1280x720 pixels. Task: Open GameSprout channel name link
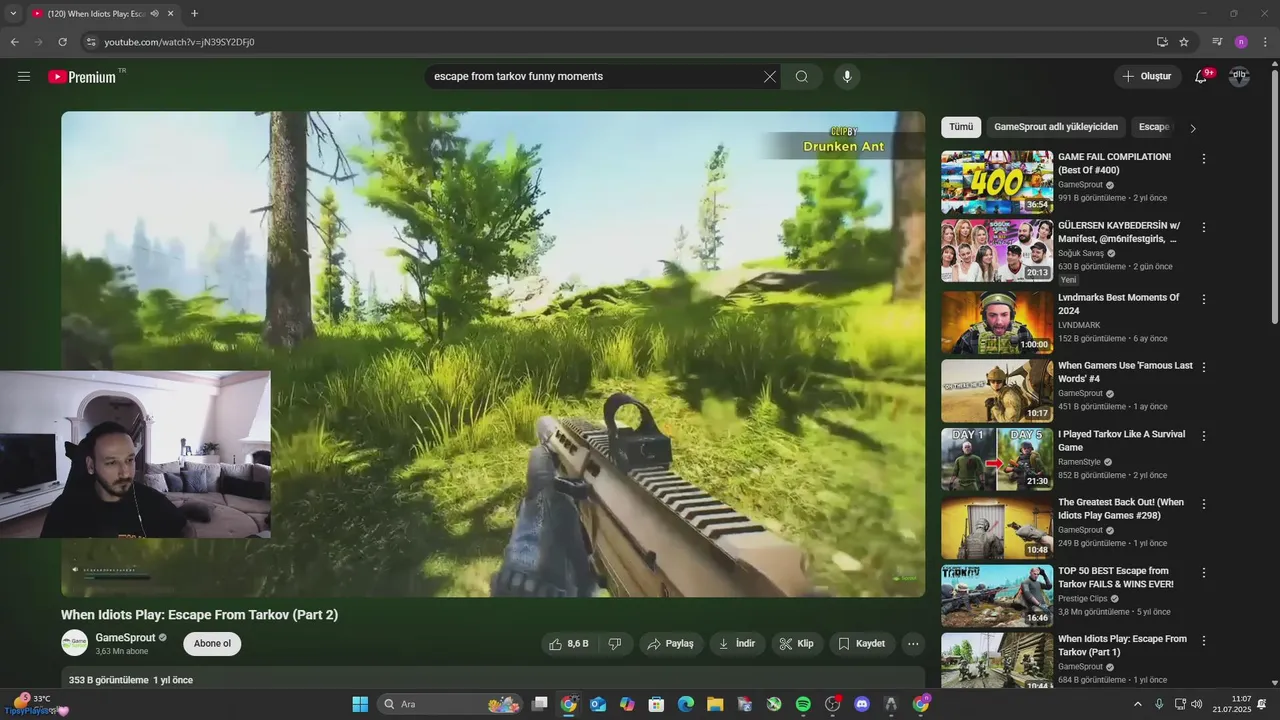coord(125,637)
